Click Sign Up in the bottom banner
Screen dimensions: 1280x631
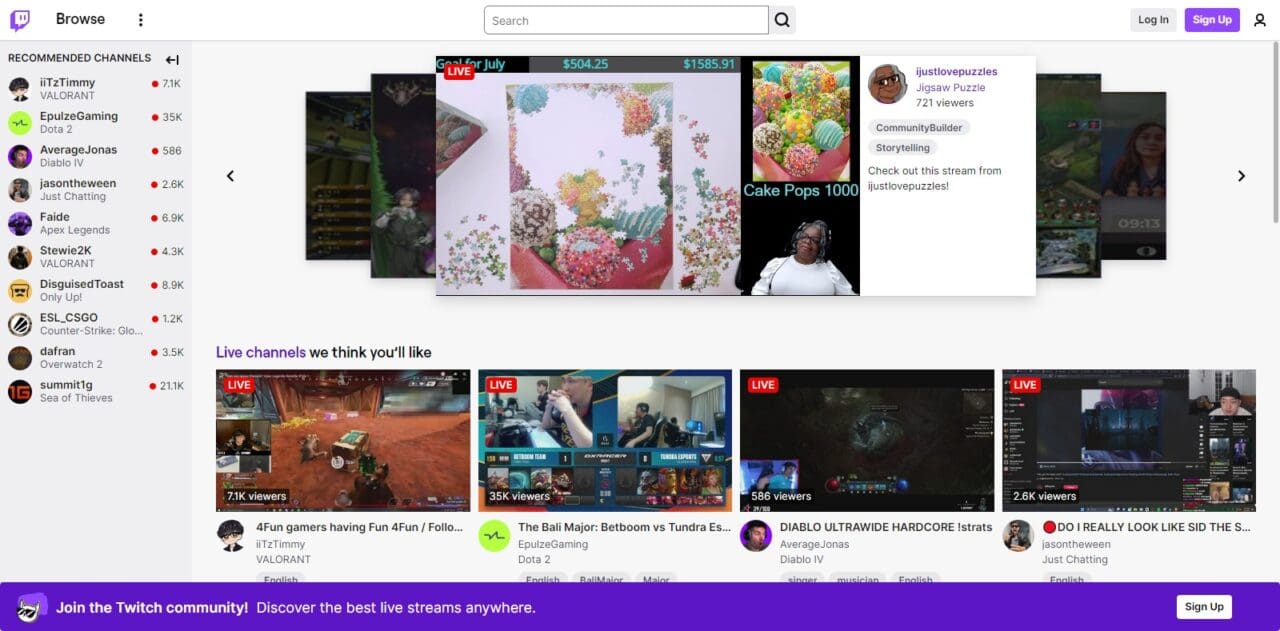(1204, 607)
